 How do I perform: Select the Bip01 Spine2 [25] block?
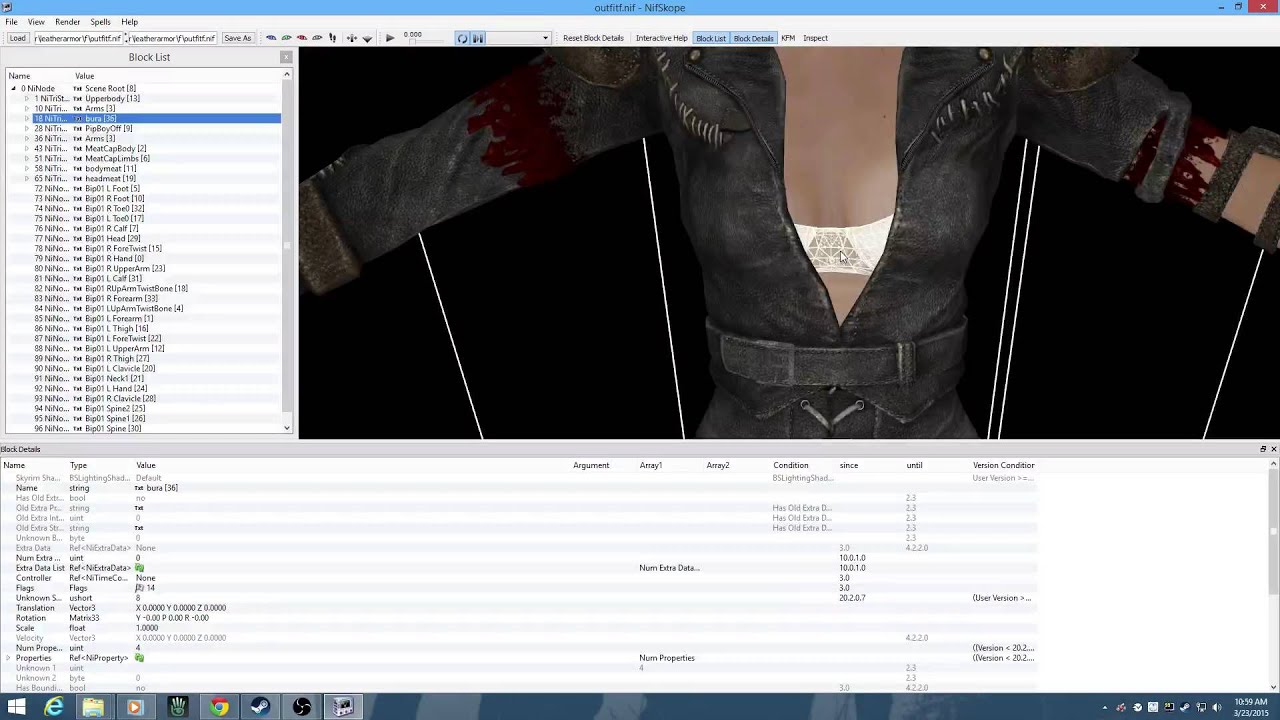click(x=115, y=408)
